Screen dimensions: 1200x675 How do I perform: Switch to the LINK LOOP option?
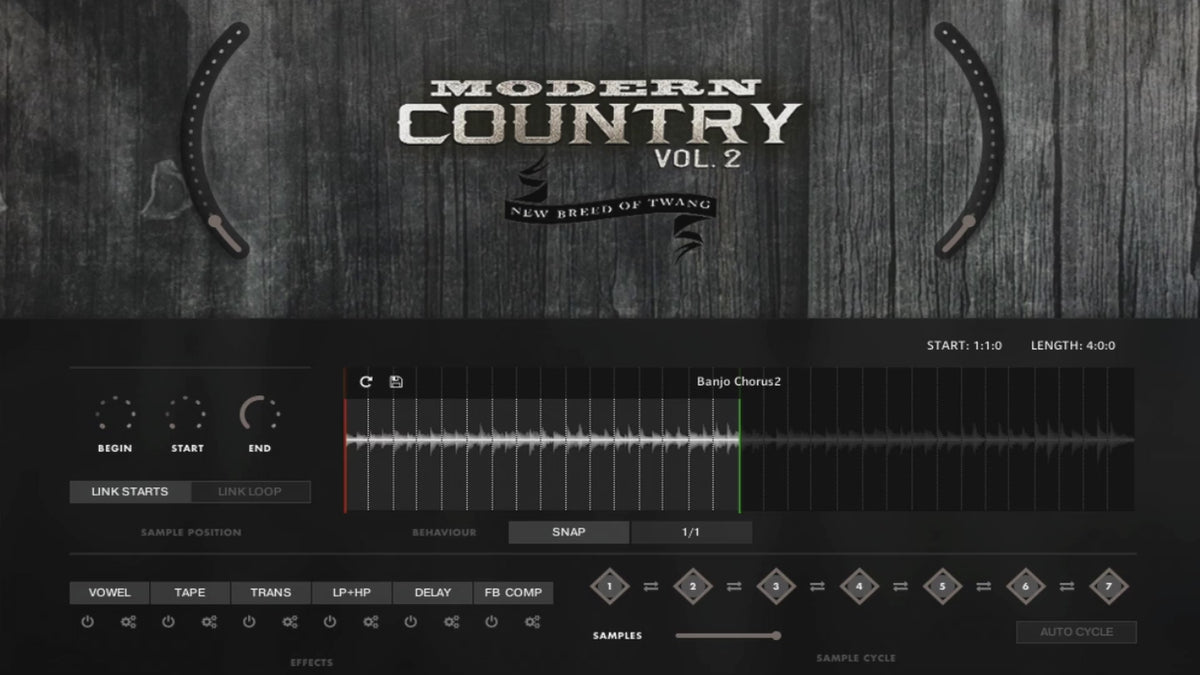click(x=250, y=492)
